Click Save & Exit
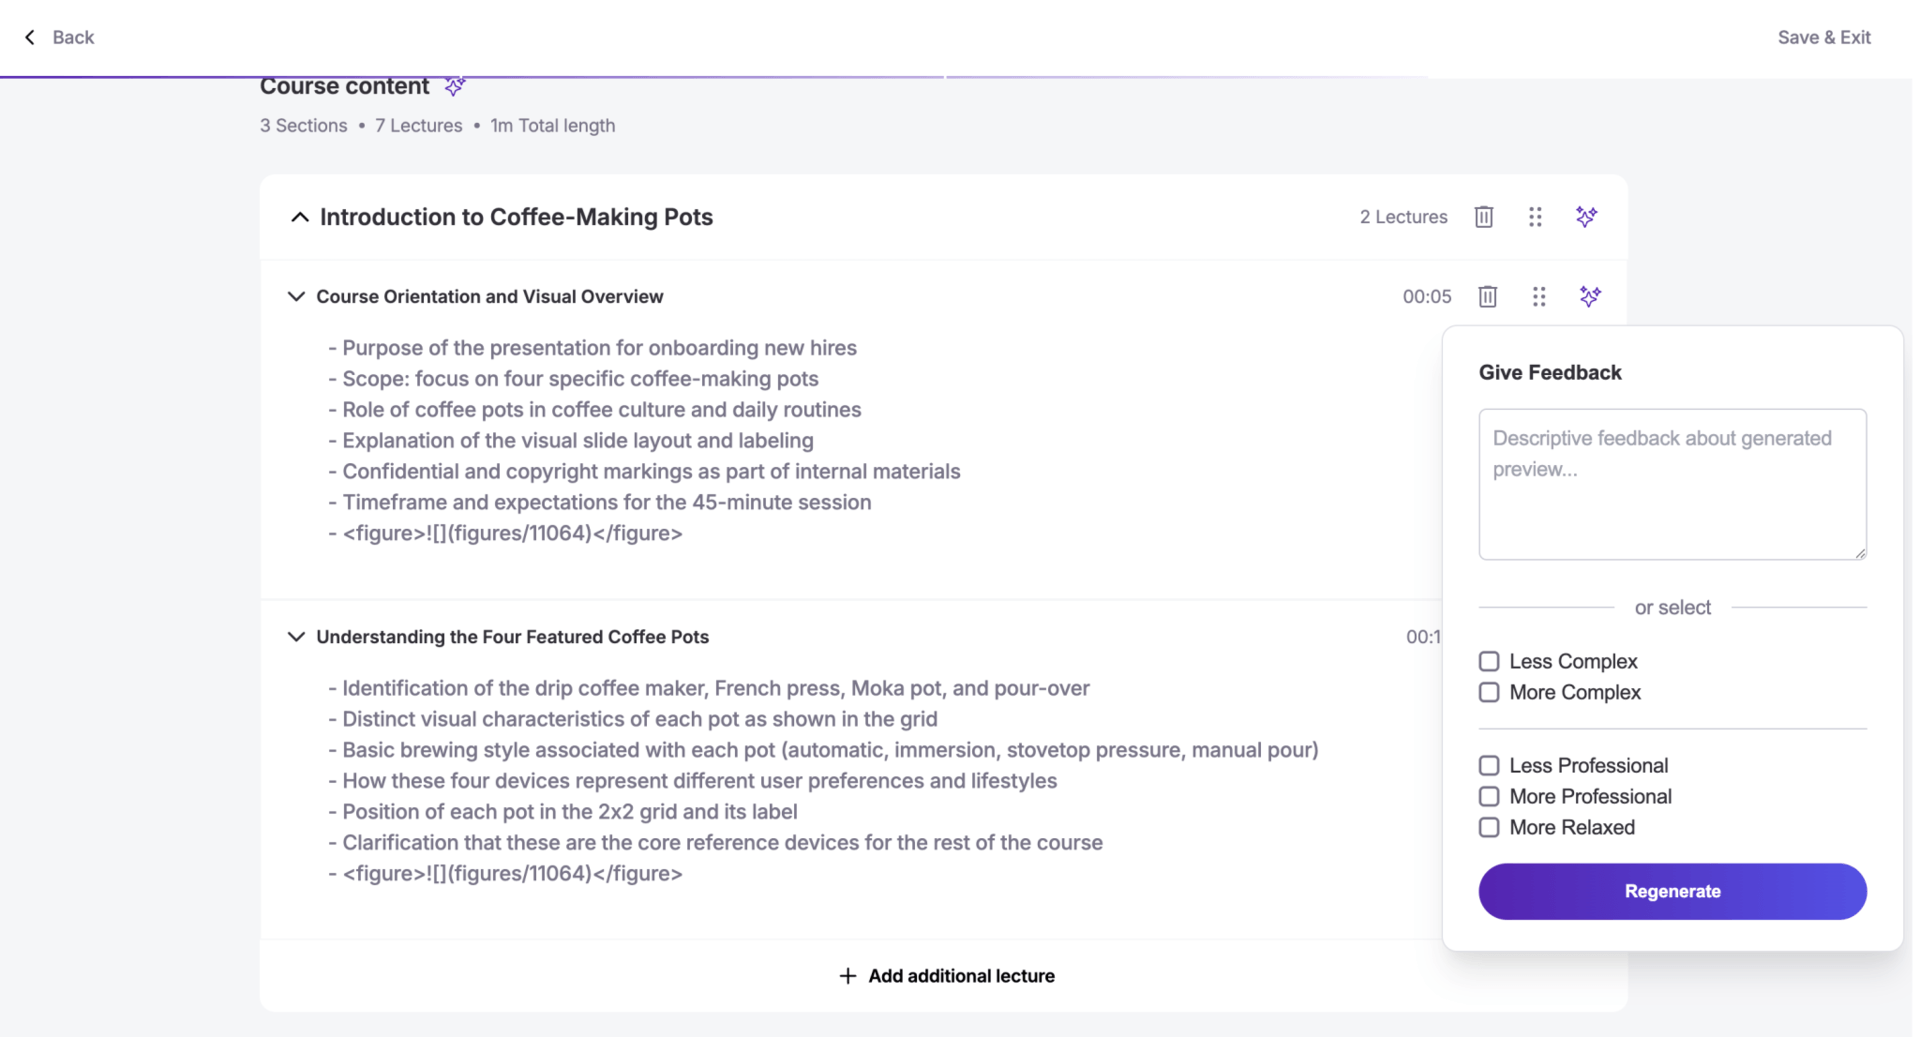Screen dimensions: 1920x1037 tap(1824, 37)
